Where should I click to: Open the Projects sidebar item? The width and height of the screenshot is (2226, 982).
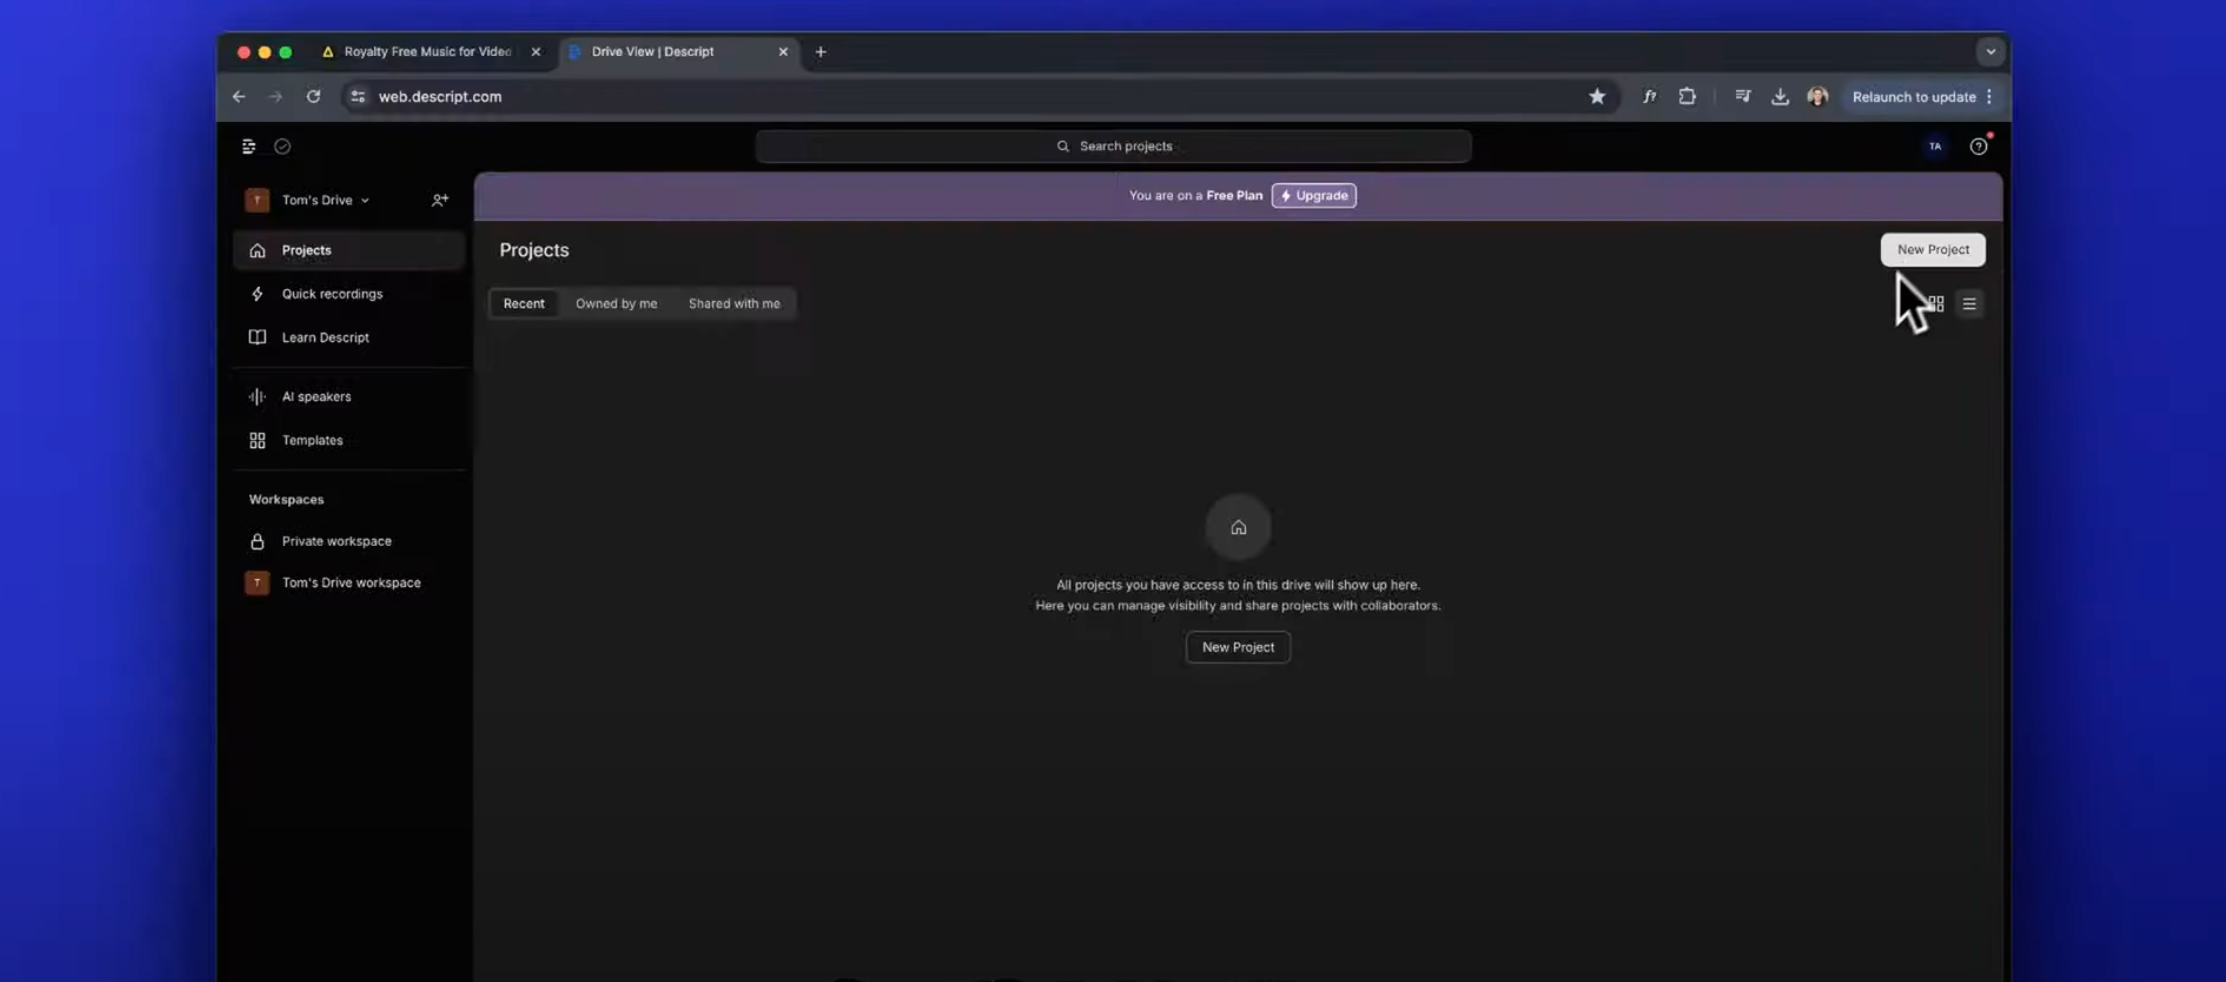[x=349, y=250]
